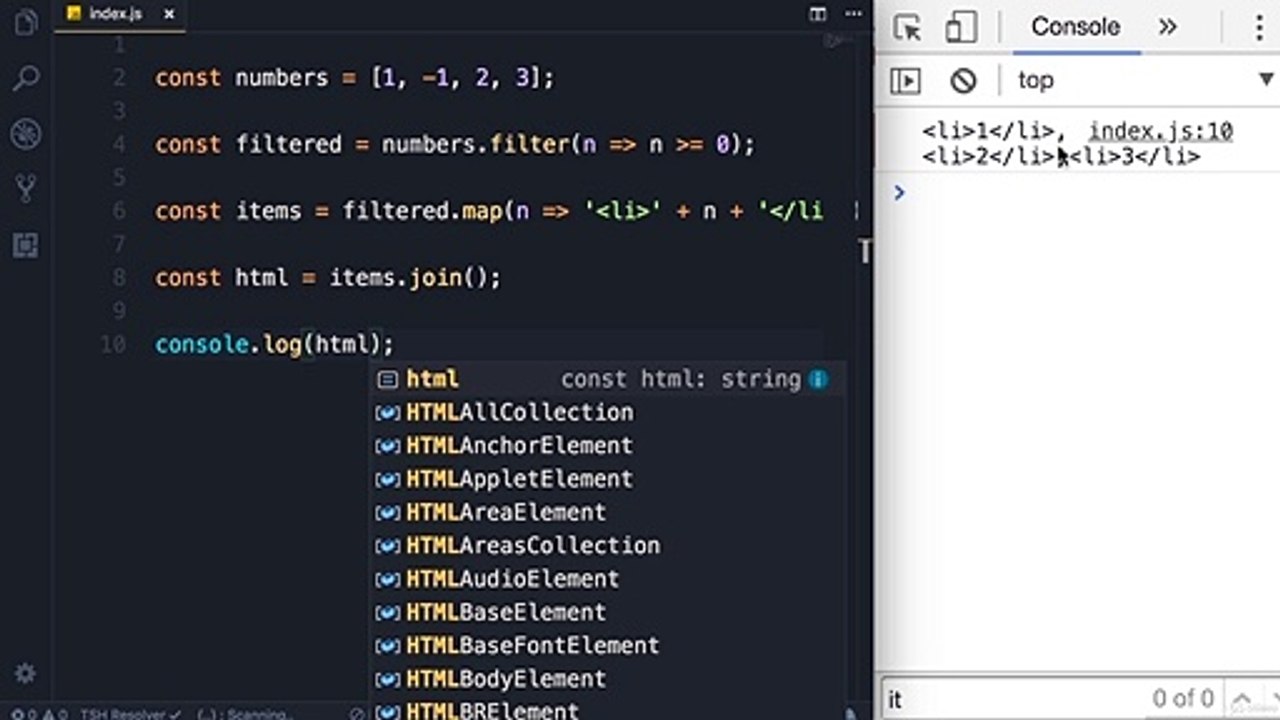
Task: Open the Manage gear in VS Code
Action: point(26,673)
